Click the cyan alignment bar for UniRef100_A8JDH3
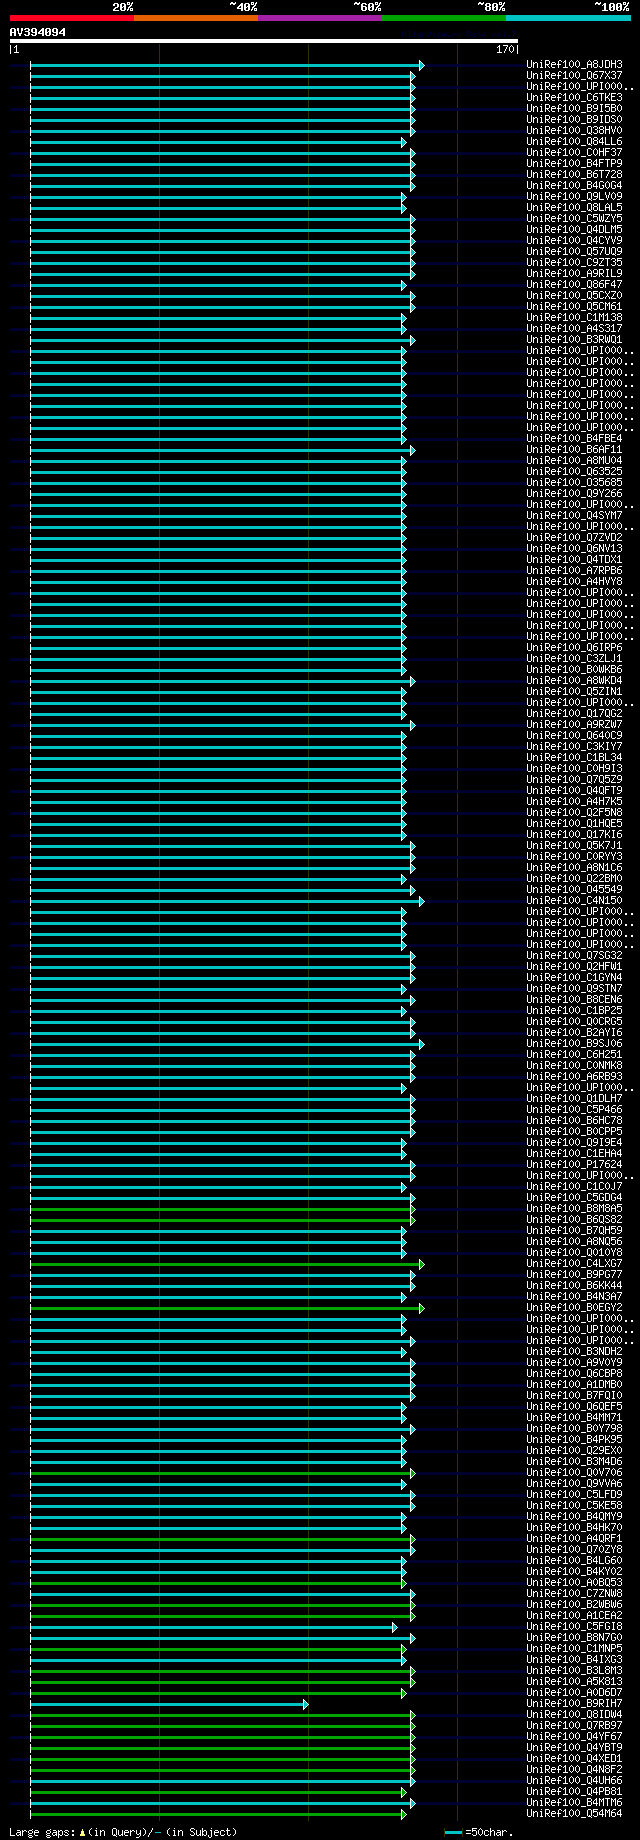Viewport: 640px width, 1840px height. pos(227,65)
